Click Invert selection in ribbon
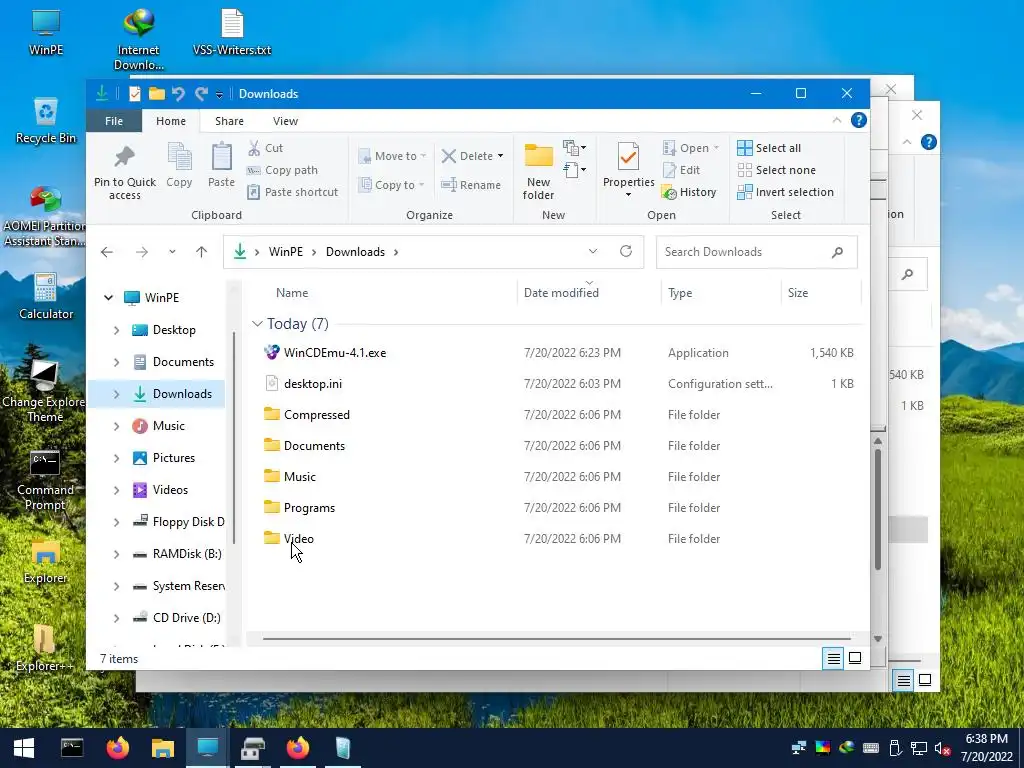 786,192
